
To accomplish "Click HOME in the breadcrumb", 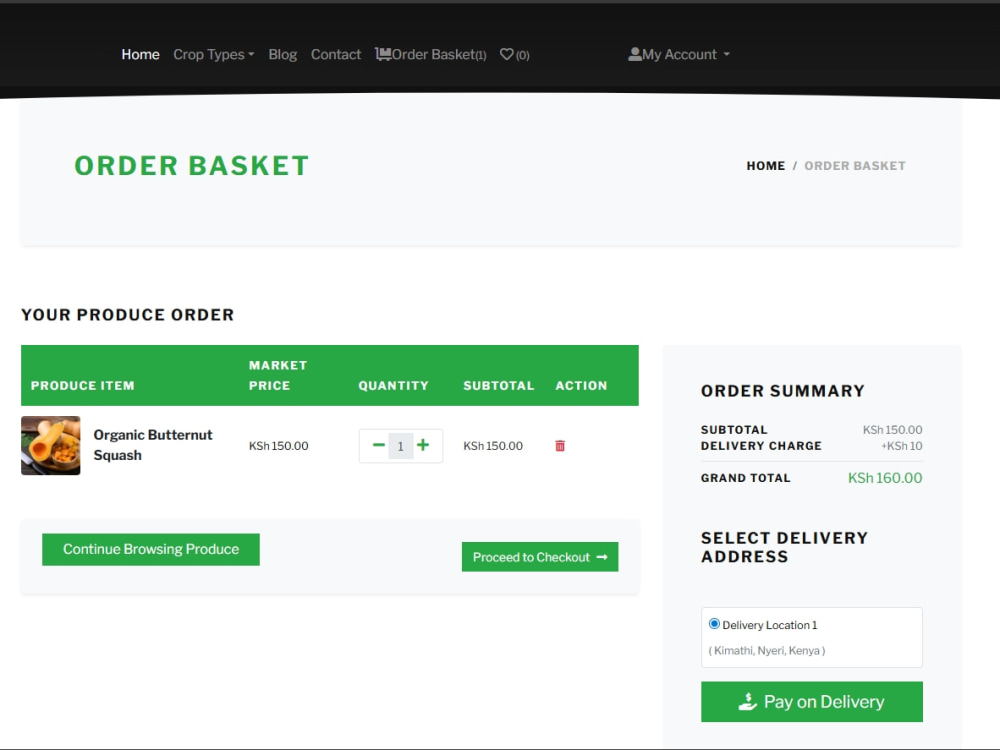I will tap(765, 166).
